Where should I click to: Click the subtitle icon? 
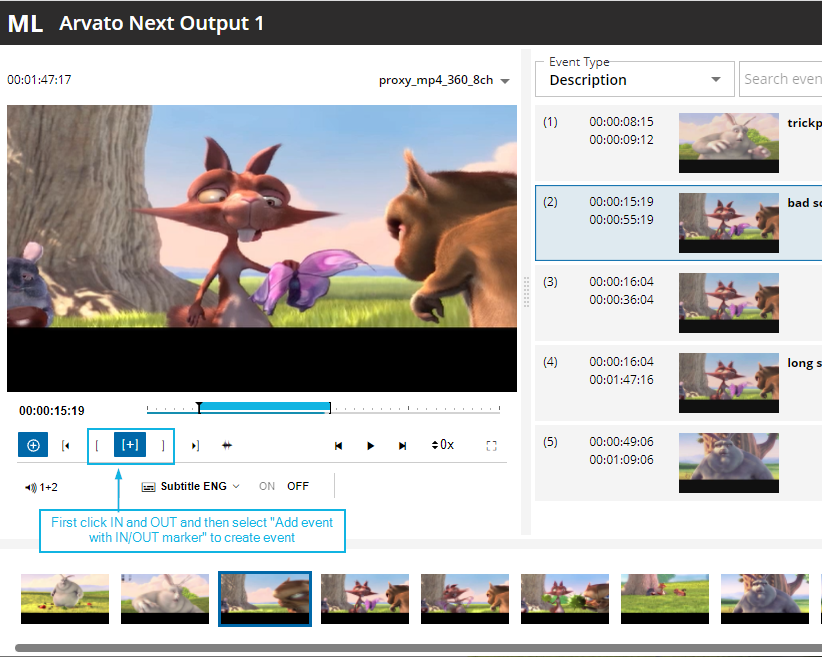click(148, 487)
